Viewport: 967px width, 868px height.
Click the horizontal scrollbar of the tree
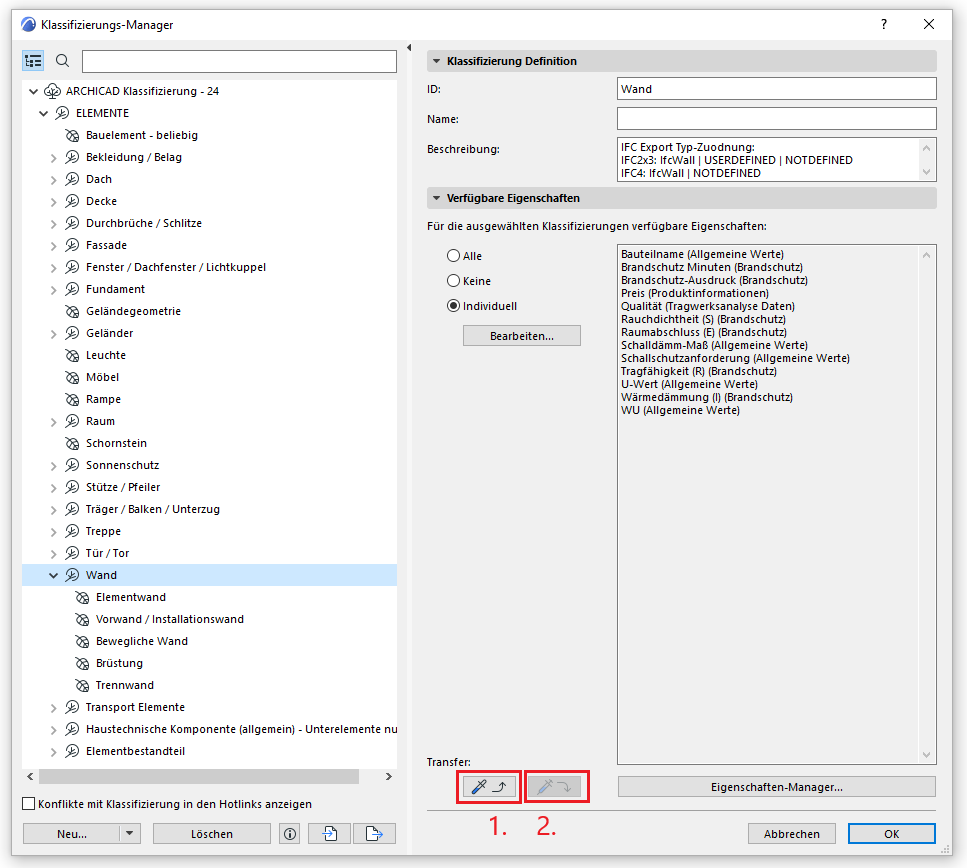coord(198,777)
